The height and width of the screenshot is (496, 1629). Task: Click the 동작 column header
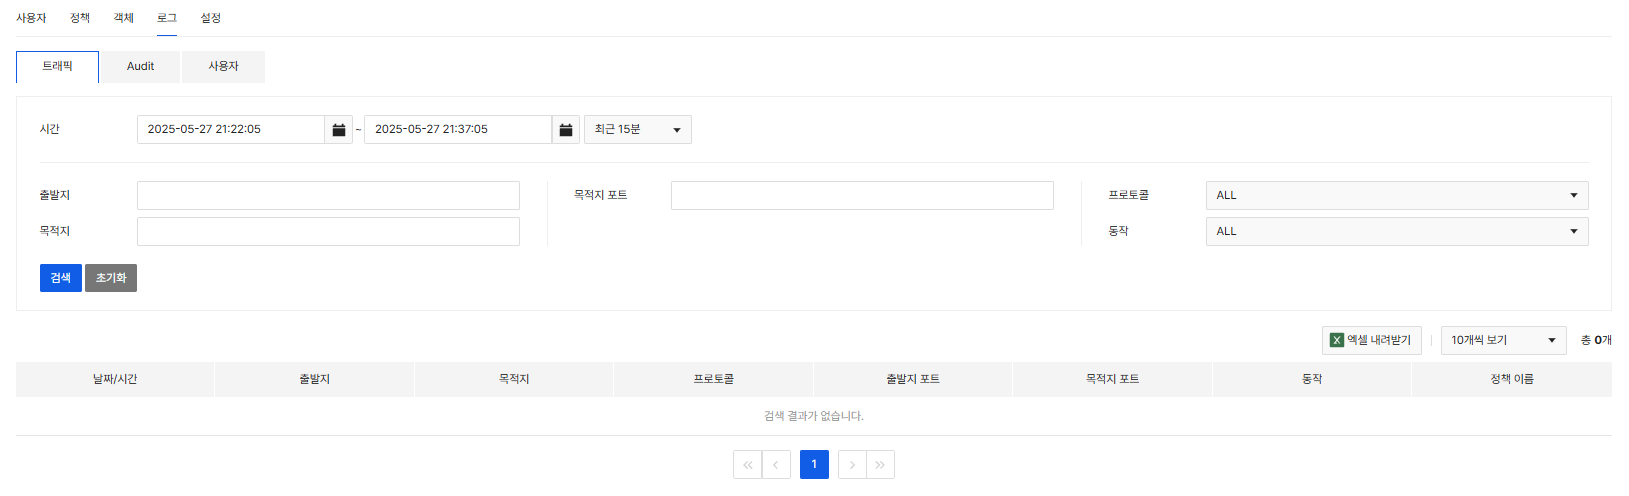pos(1312,380)
